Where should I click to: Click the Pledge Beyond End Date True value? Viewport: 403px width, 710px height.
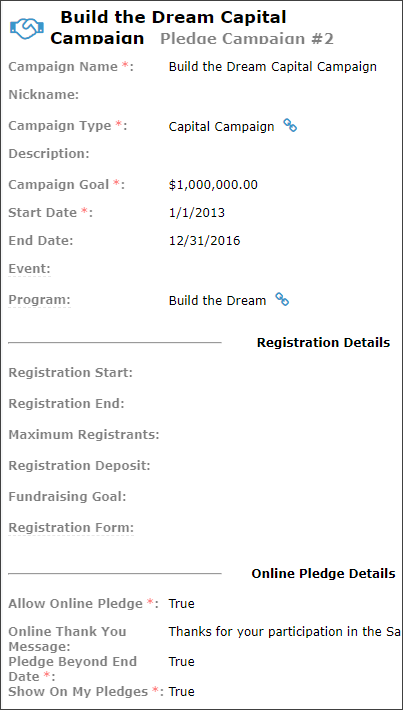pyautogui.click(x=182, y=662)
